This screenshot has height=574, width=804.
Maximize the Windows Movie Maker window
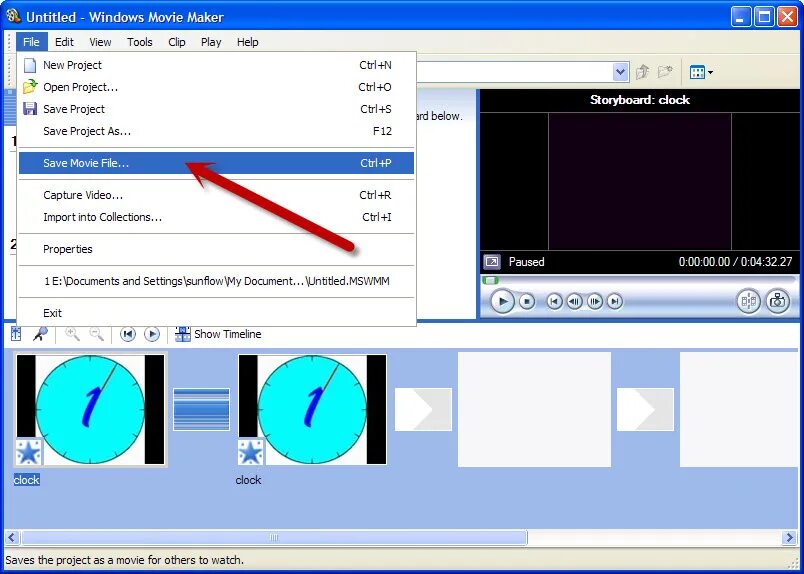[764, 17]
